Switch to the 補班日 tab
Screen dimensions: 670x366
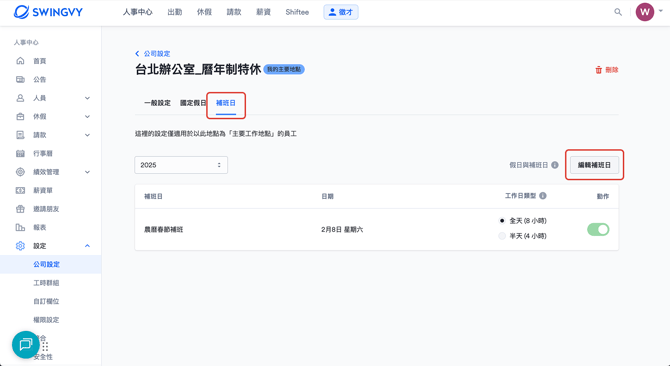coord(226,103)
